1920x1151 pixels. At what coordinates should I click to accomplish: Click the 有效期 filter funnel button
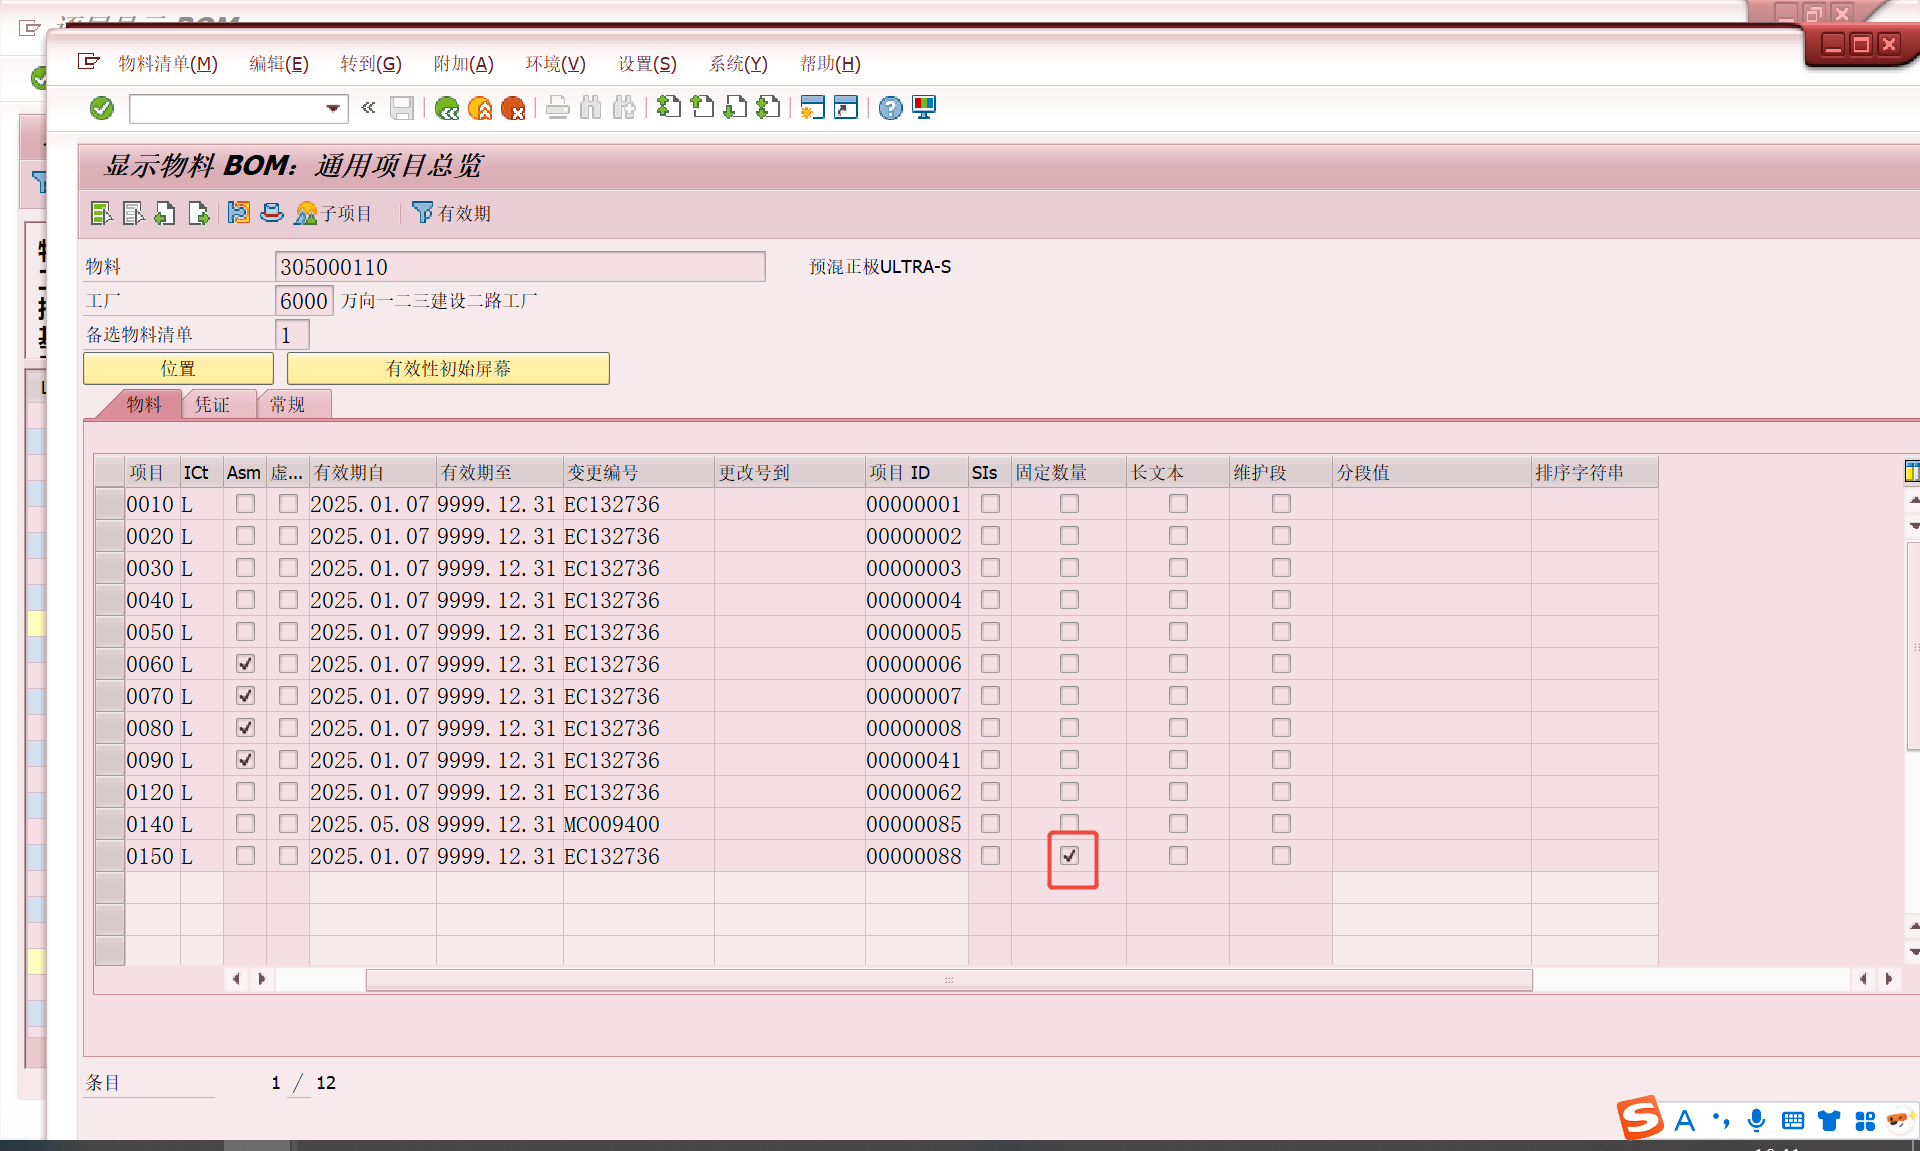(x=451, y=213)
